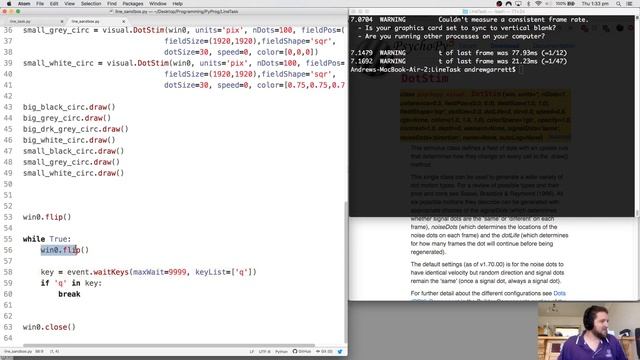The image size is (640, 360).
Task: Click the battery status indicator
Action: pyautogui.click(x=565, y=4)
